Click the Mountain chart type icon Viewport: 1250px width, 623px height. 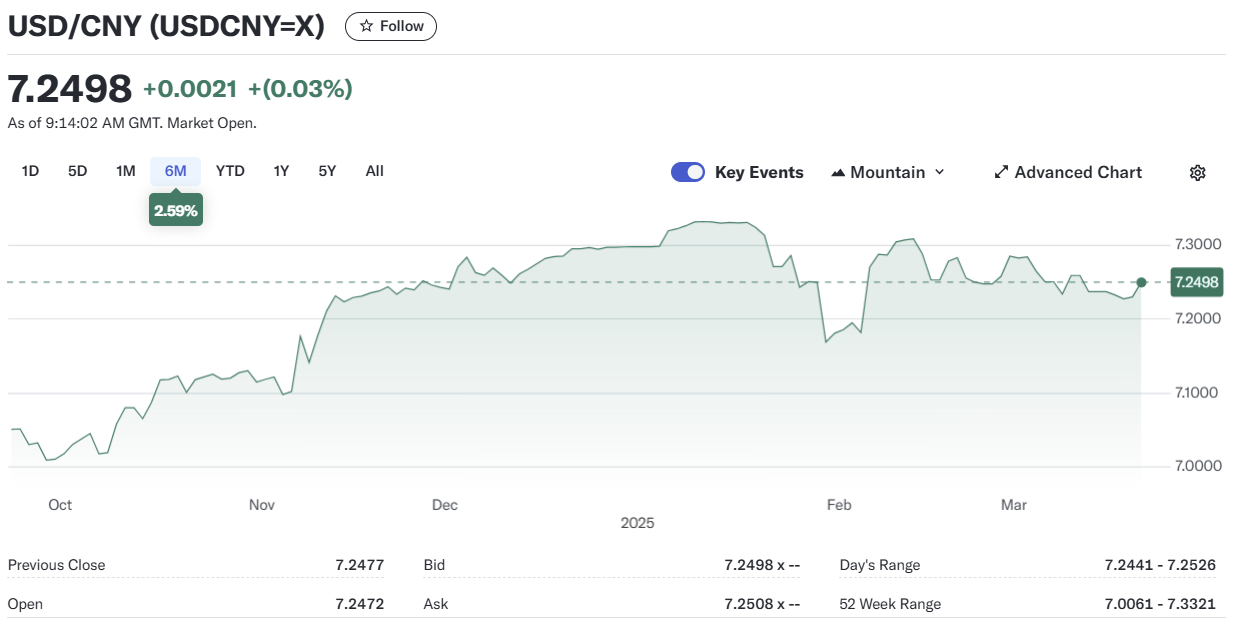coord(838,173)
